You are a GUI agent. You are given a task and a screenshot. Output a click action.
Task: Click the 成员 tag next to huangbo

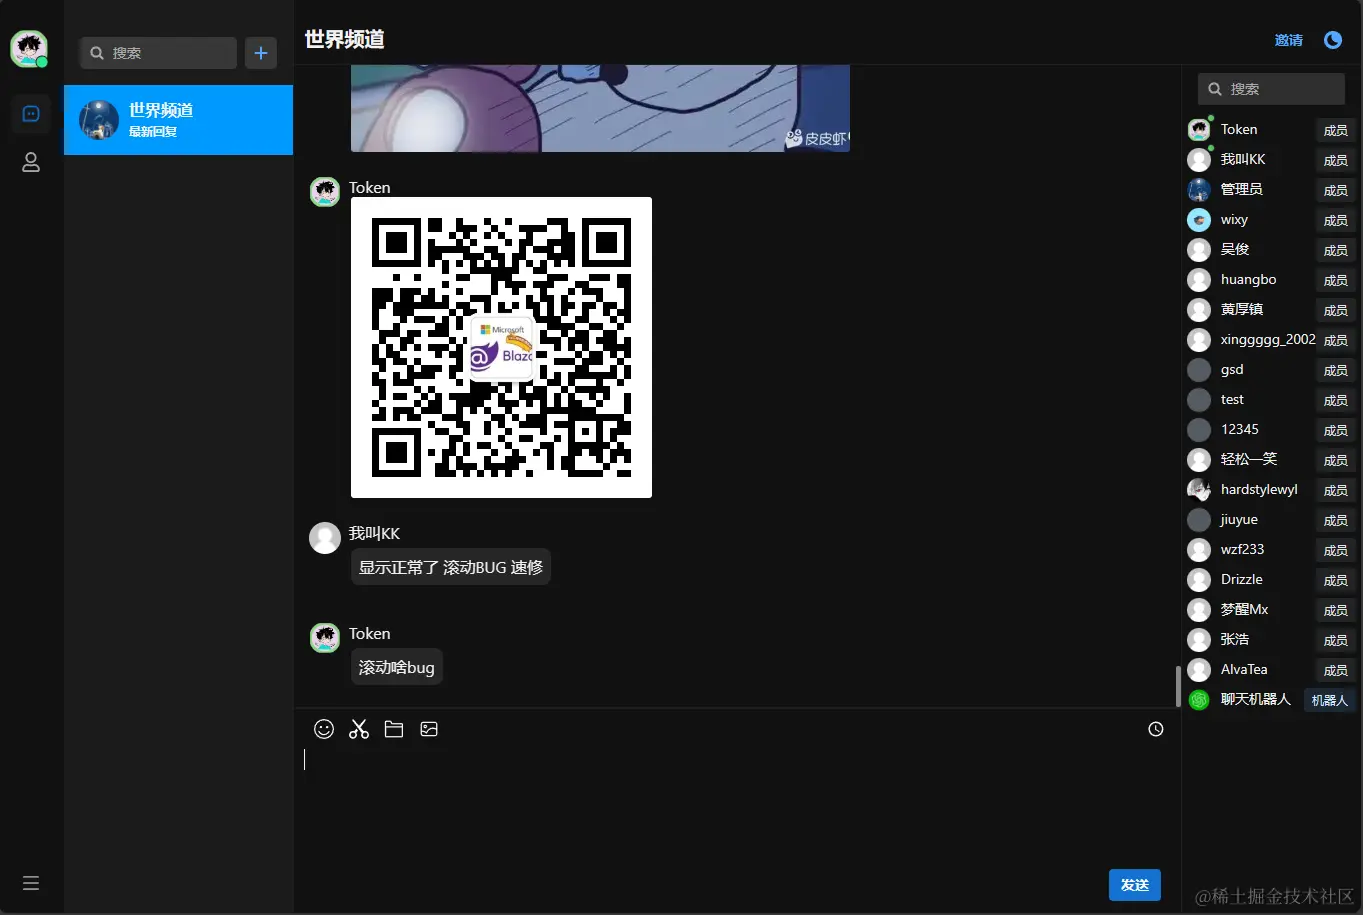point(1336,280)
